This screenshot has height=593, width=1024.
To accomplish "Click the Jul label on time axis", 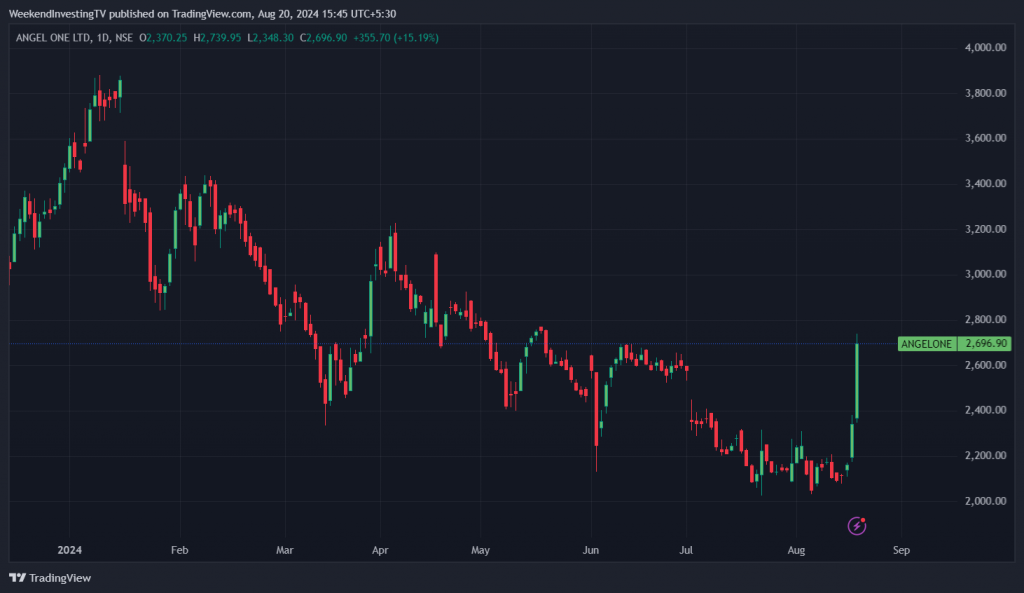I will [x=686, y=550].
